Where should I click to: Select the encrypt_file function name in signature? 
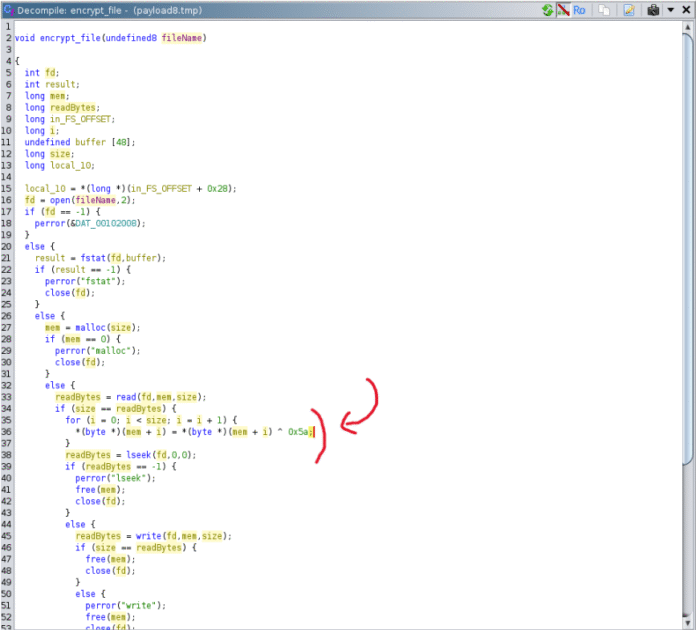(73, 38)
